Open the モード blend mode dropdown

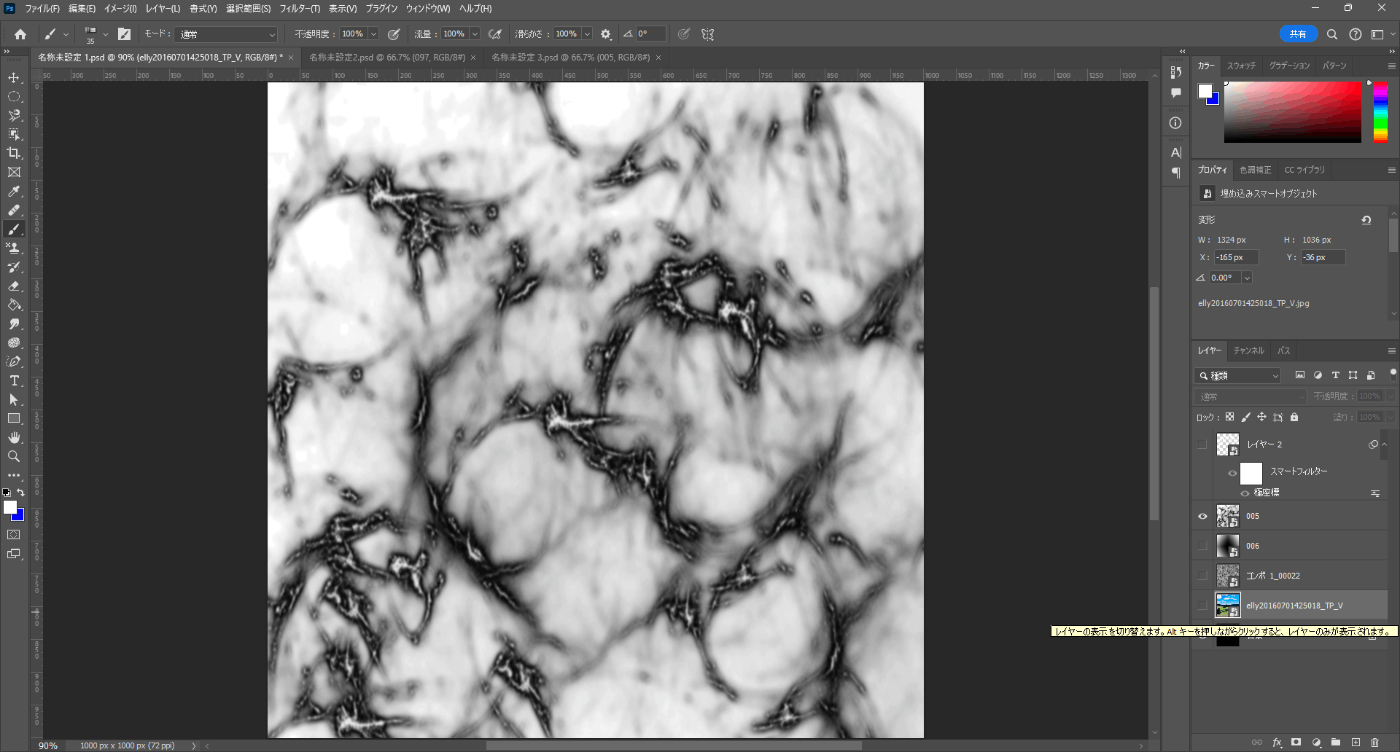click(x=226, y=34)
